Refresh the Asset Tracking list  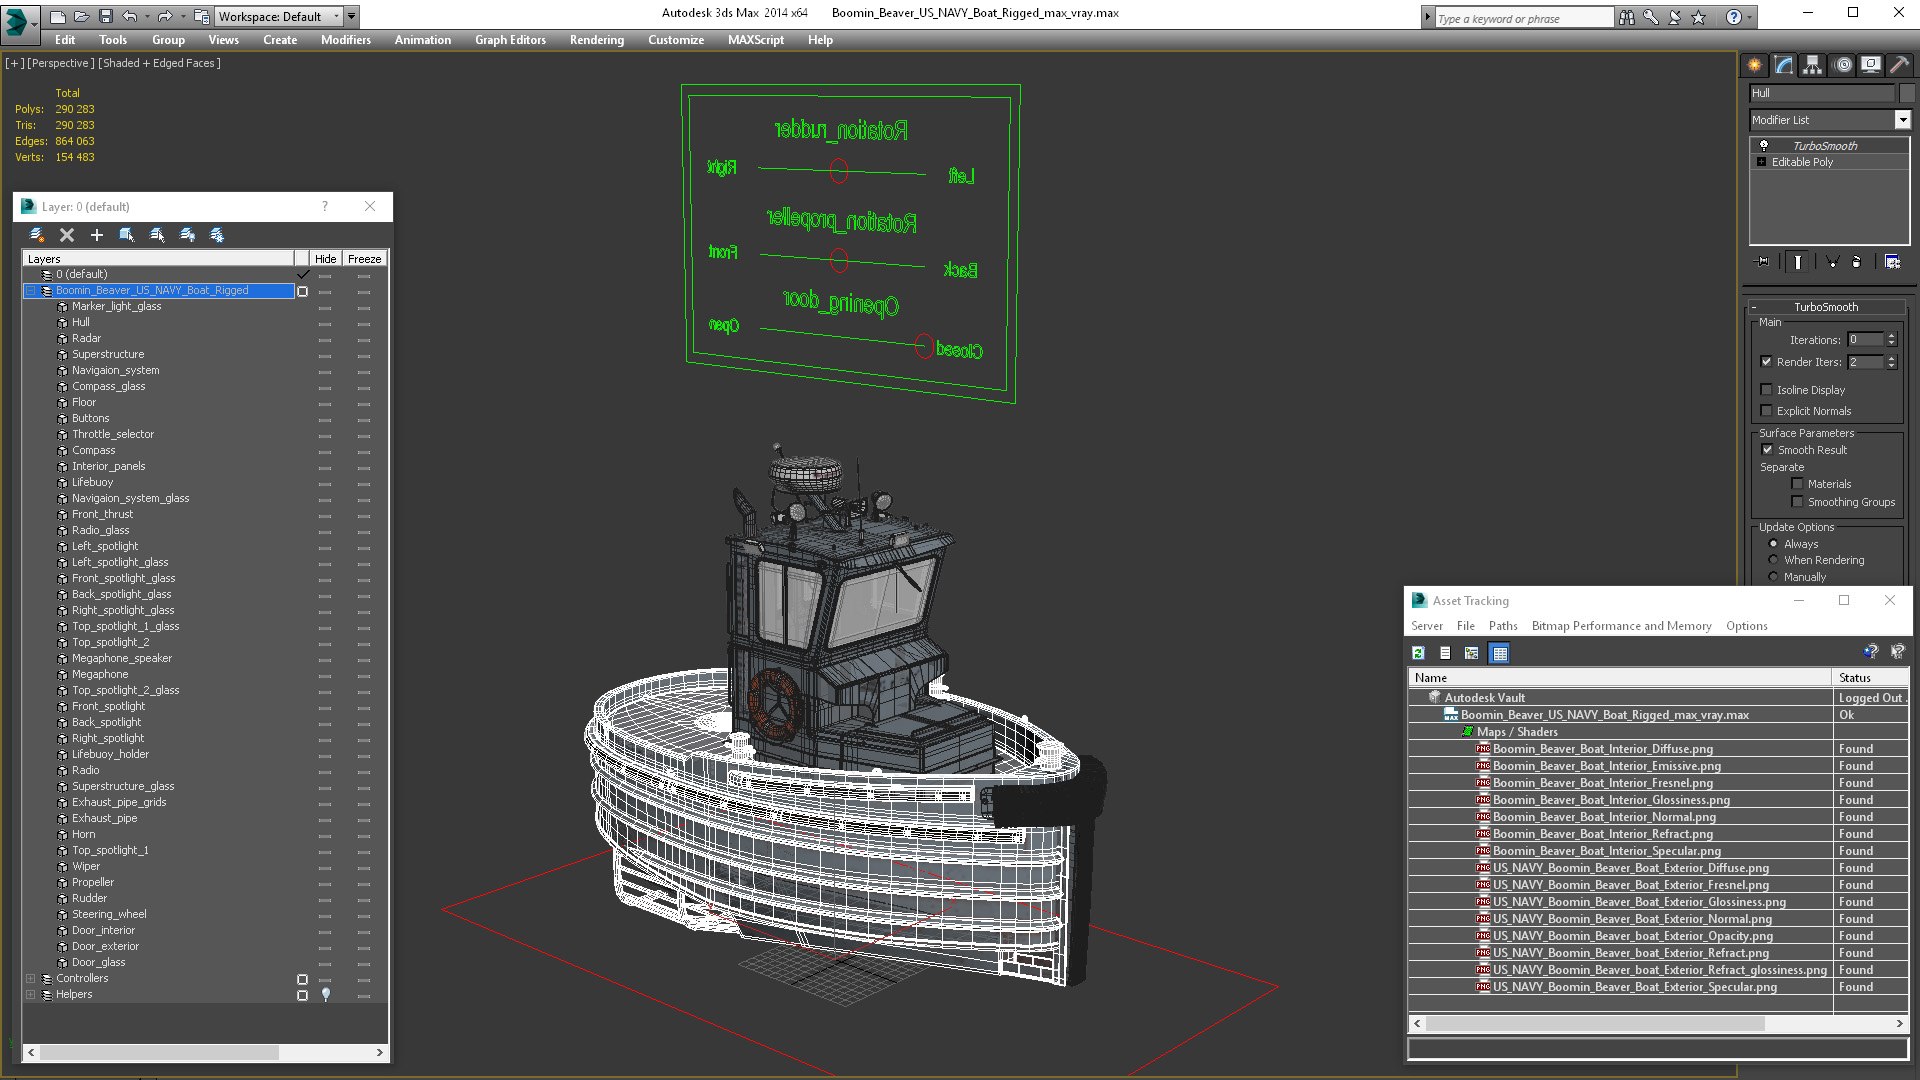click(1418, 653)
